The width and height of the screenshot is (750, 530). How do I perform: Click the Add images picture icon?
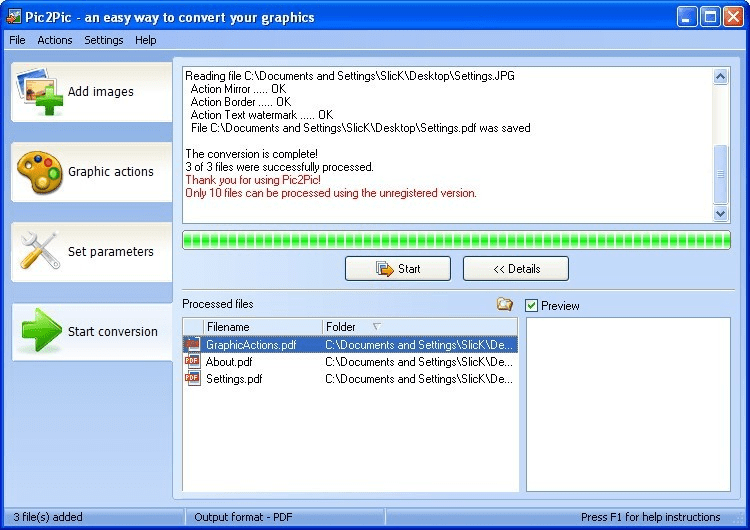click(x=39, y=91)
